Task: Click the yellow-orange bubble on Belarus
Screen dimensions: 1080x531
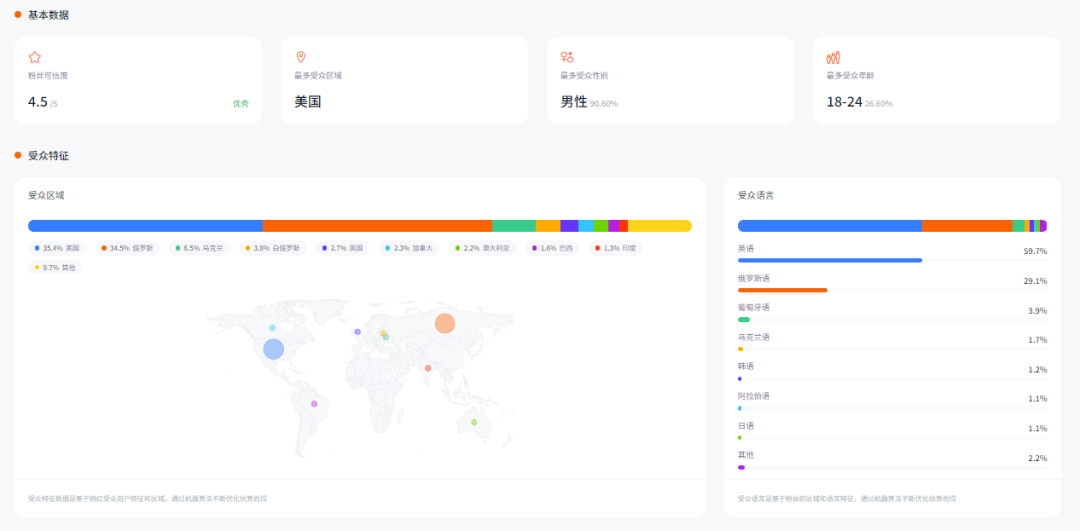Action: point(383,333)
